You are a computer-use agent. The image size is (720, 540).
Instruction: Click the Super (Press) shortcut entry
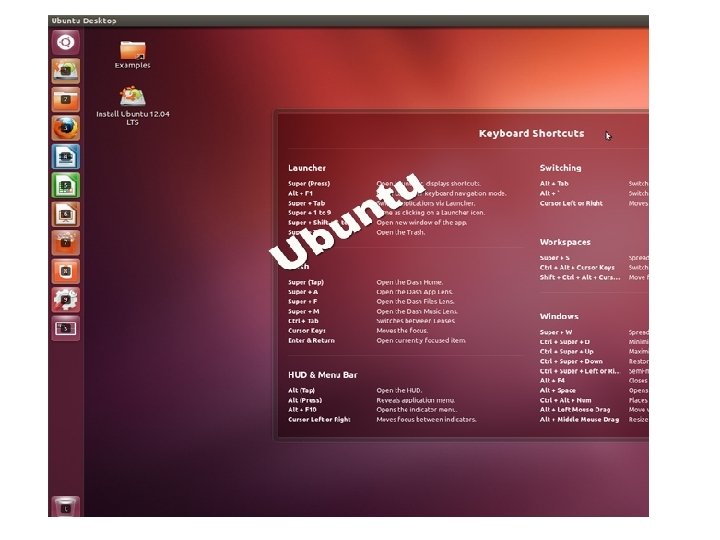click(309, 184)
